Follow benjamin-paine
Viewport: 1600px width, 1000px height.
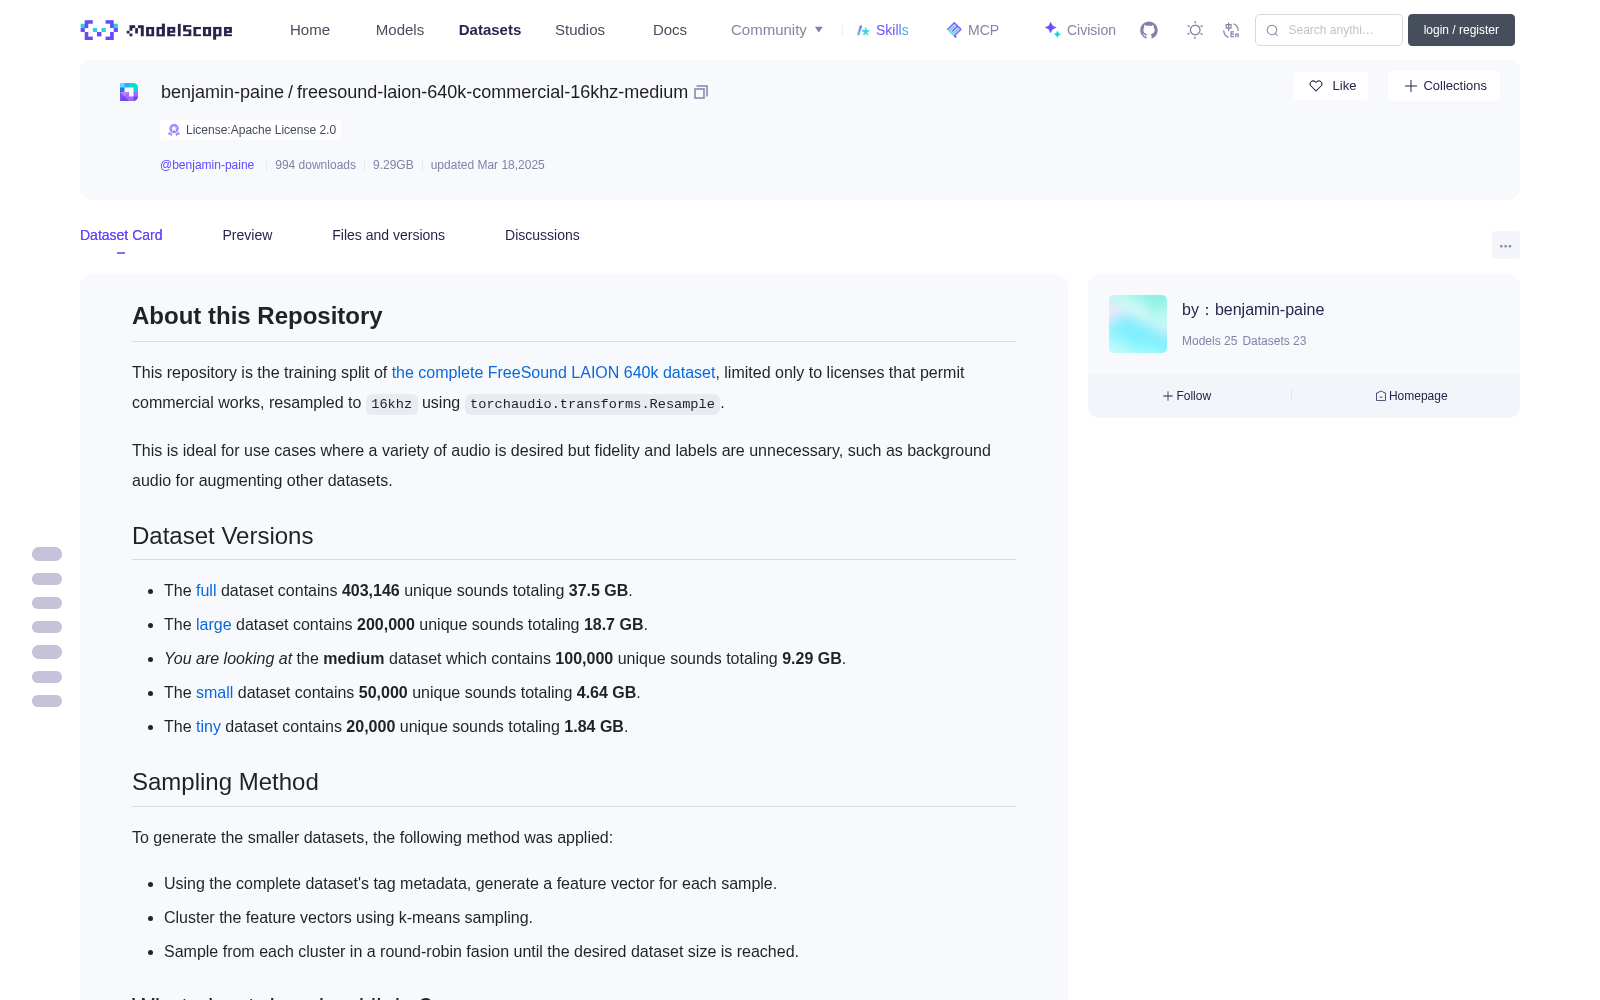(x=1187, y=396)
